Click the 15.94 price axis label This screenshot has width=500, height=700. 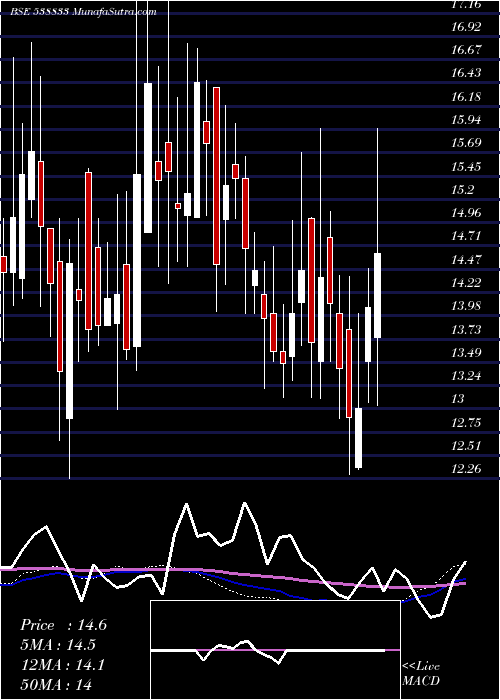click(x=466, y=120)
